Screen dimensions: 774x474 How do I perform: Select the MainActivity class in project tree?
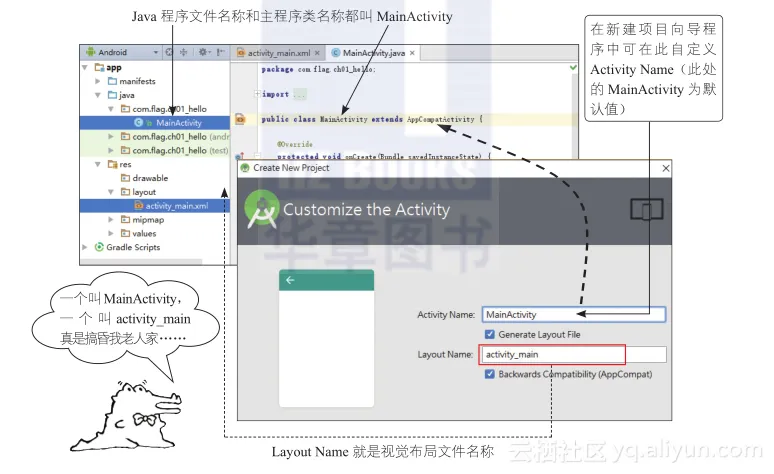tap(155, 122)
